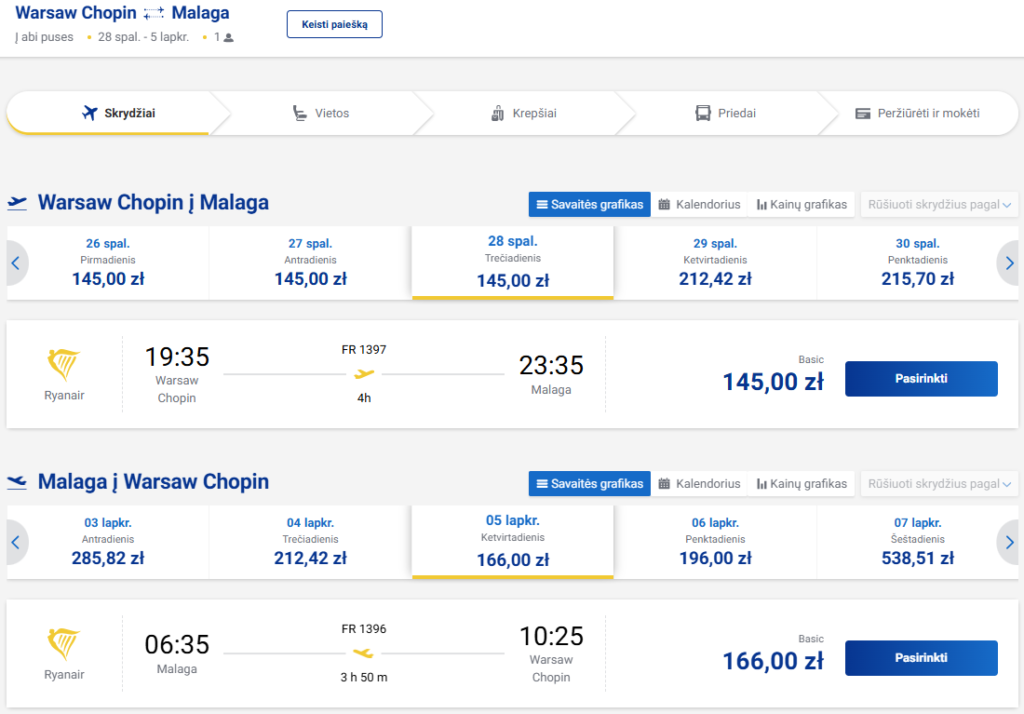Click the airplane icon in Skrydžiai tab
The height and width of the screenshot is (714, 1024).
pos(89,113)
